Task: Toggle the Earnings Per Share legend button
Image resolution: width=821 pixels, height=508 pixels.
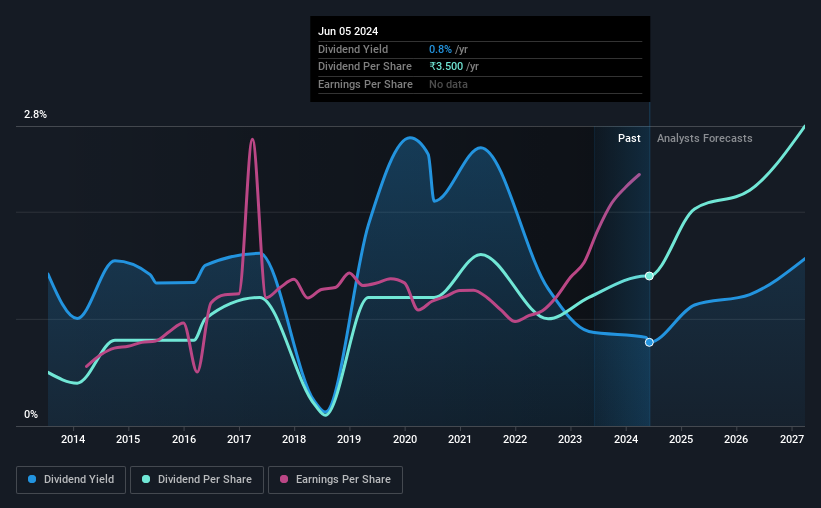Action: tap(335, 480)
